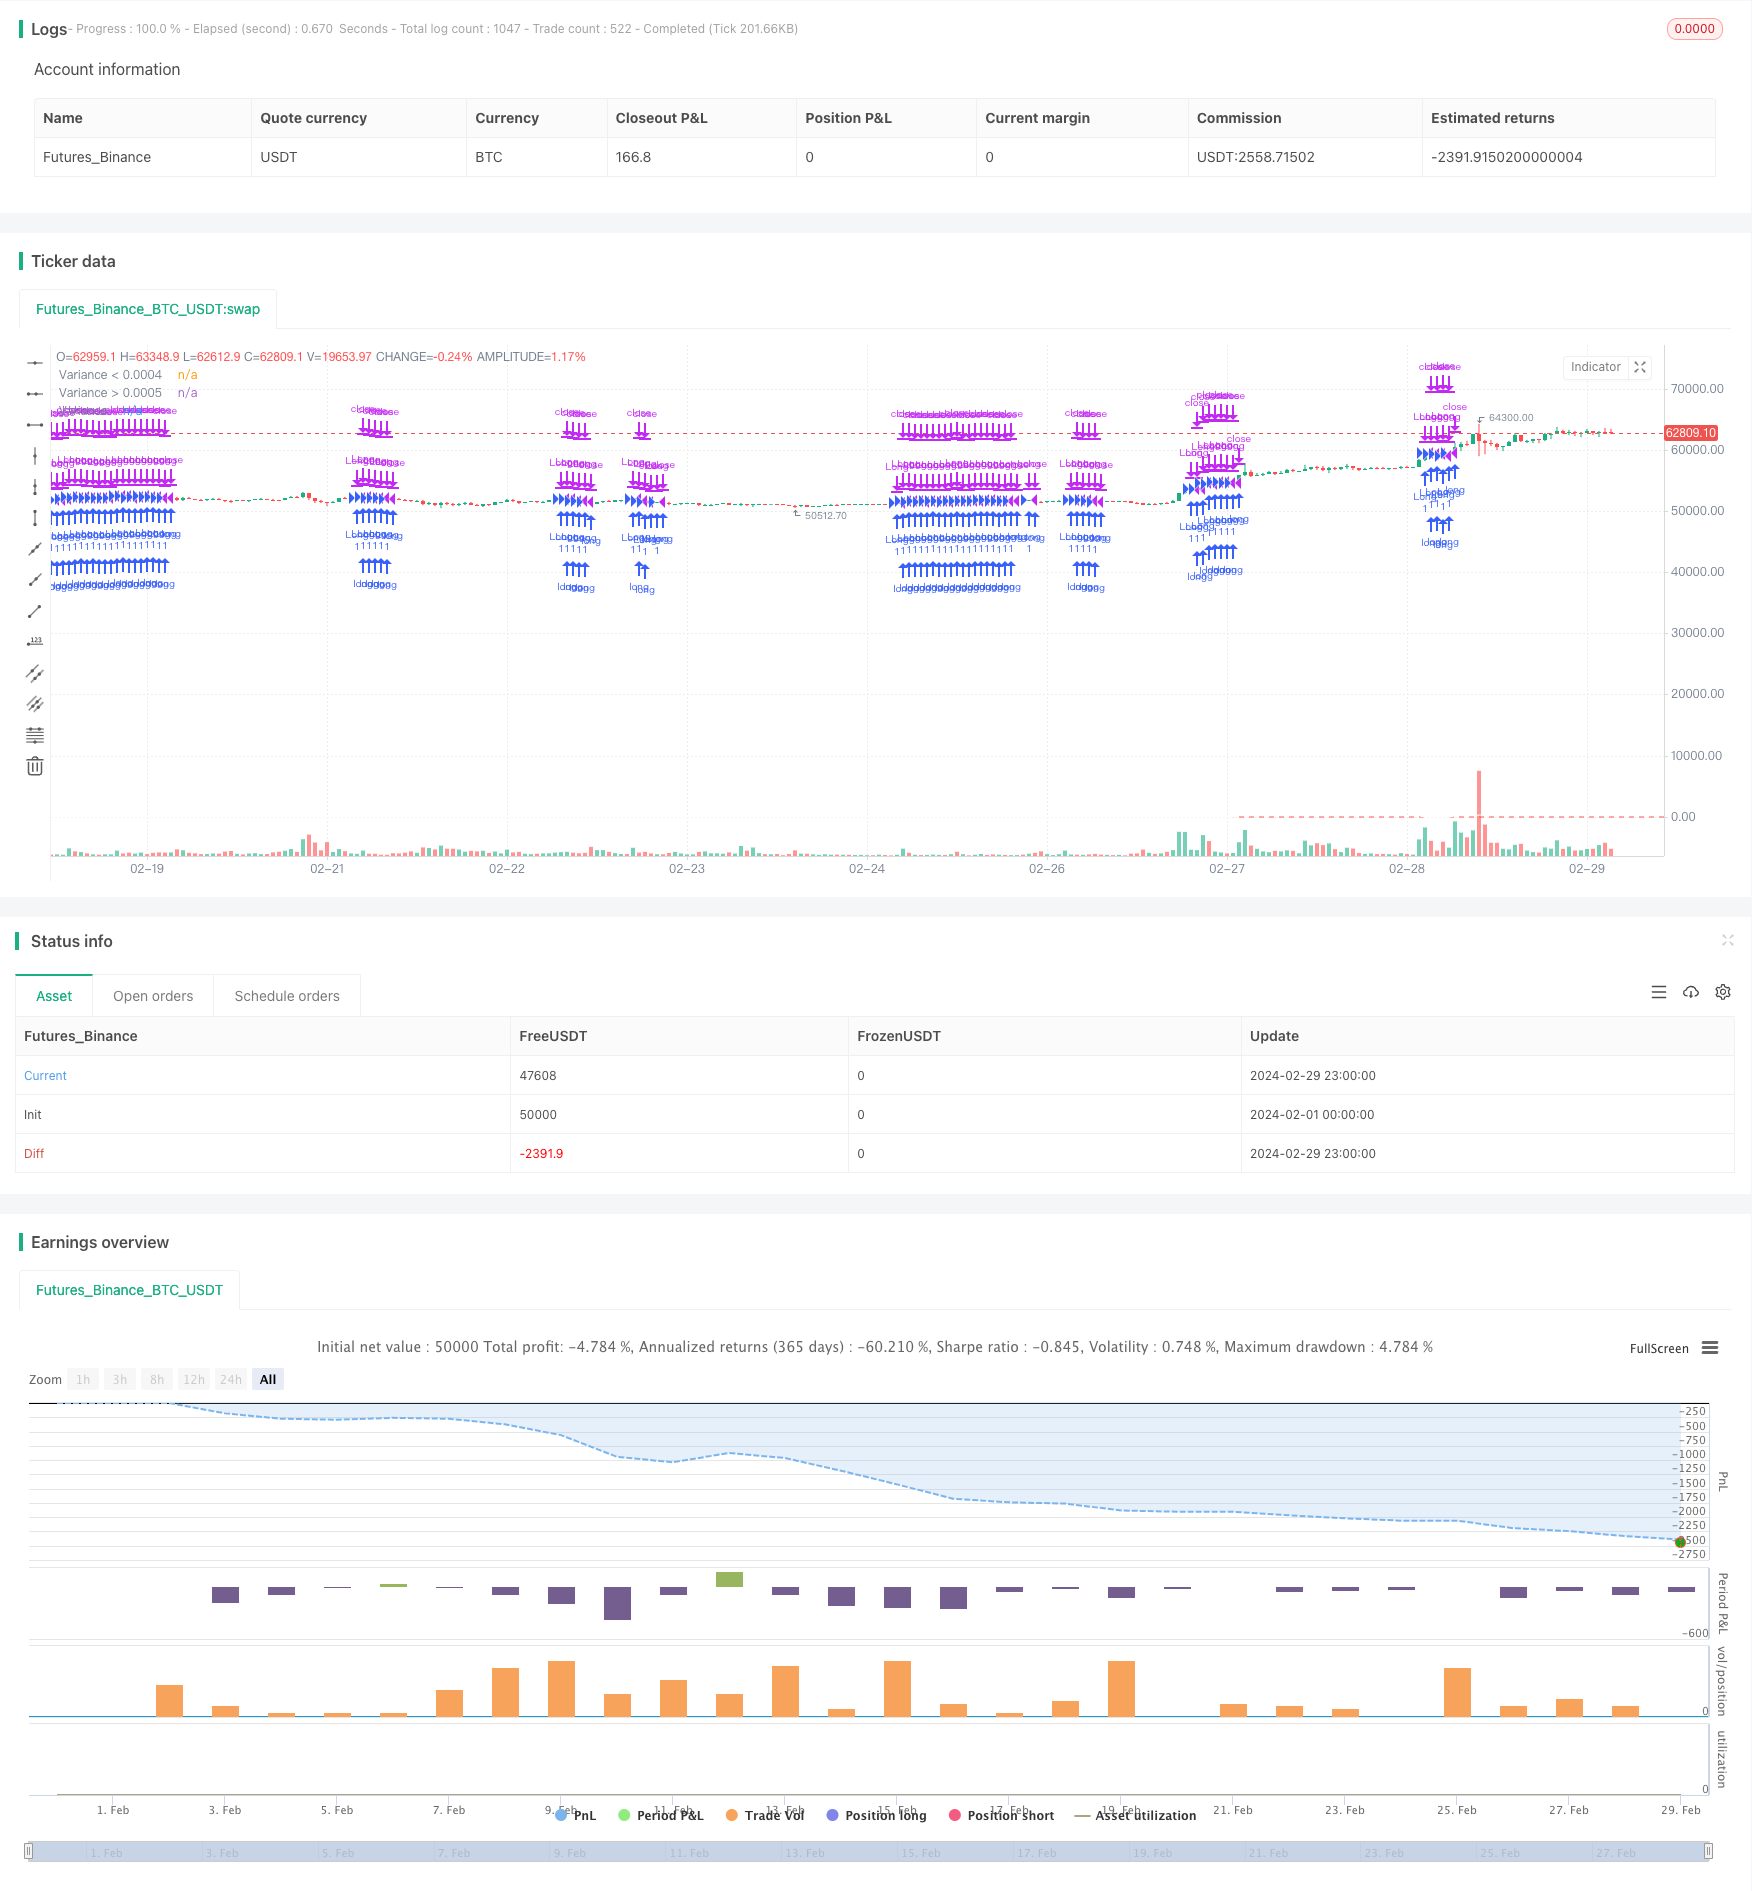Screen dimensions: 1752x1891
Task: Select the horizontal segment drawing tool
Action: (35, 425)
